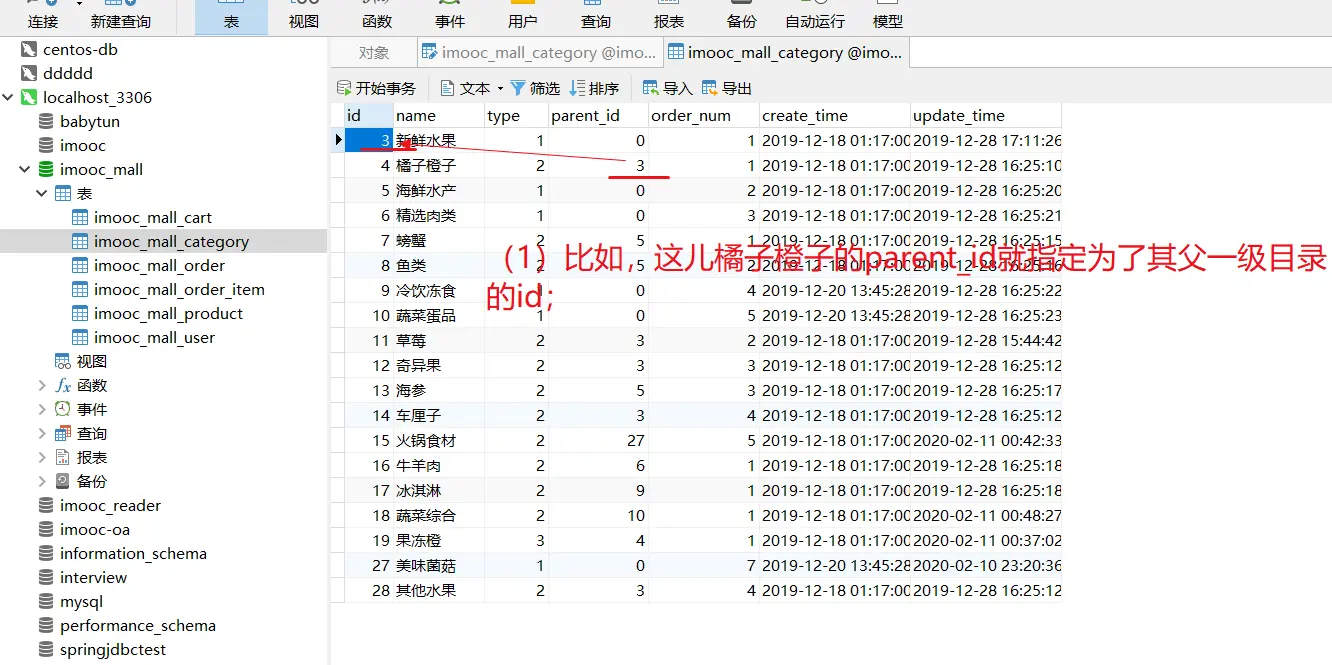Click the order_num column header
1332x665 pixels.
click(x=704, y=115)
